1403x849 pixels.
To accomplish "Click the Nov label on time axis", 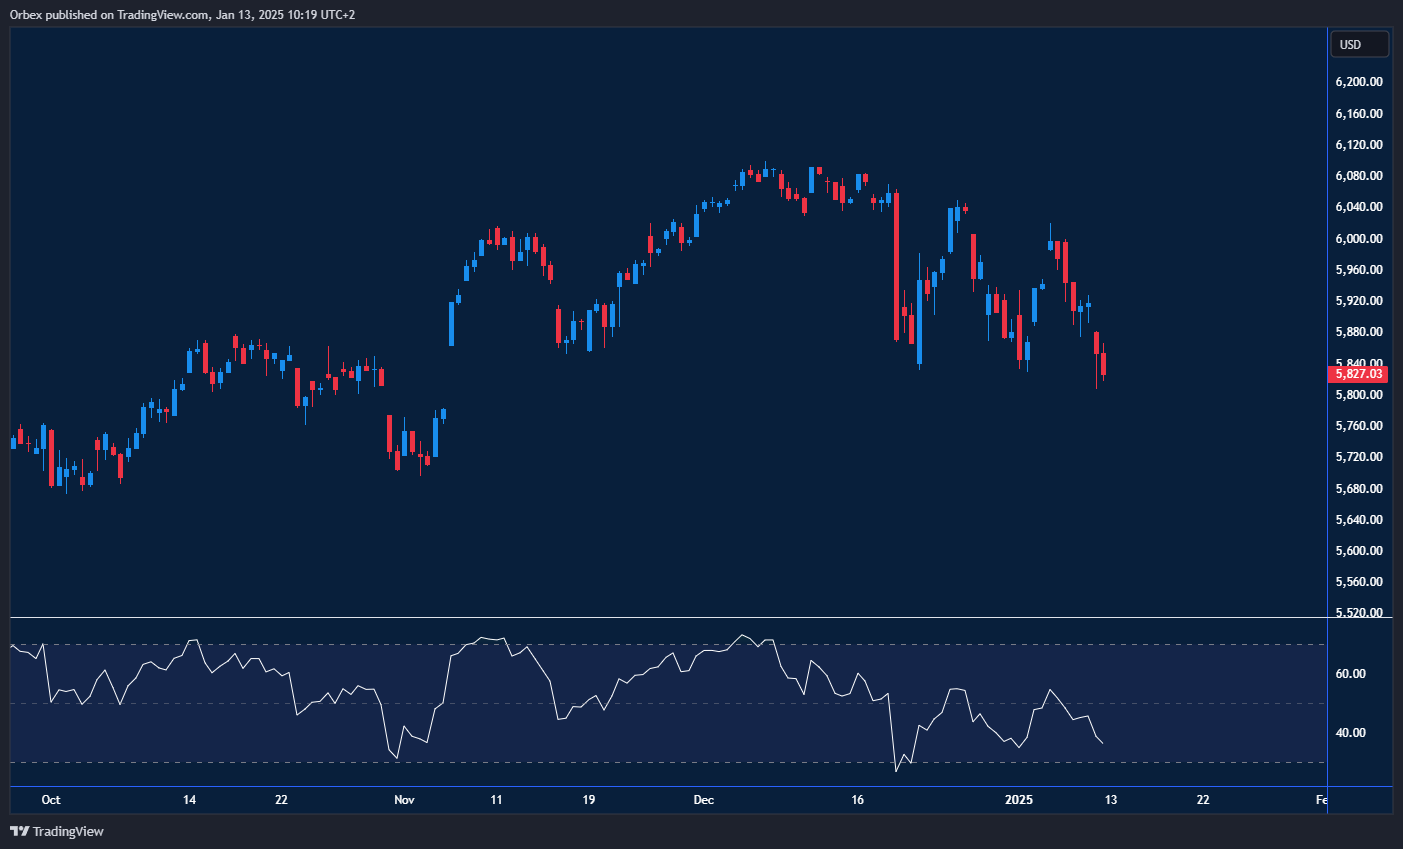I will click(x=404, y=800).
